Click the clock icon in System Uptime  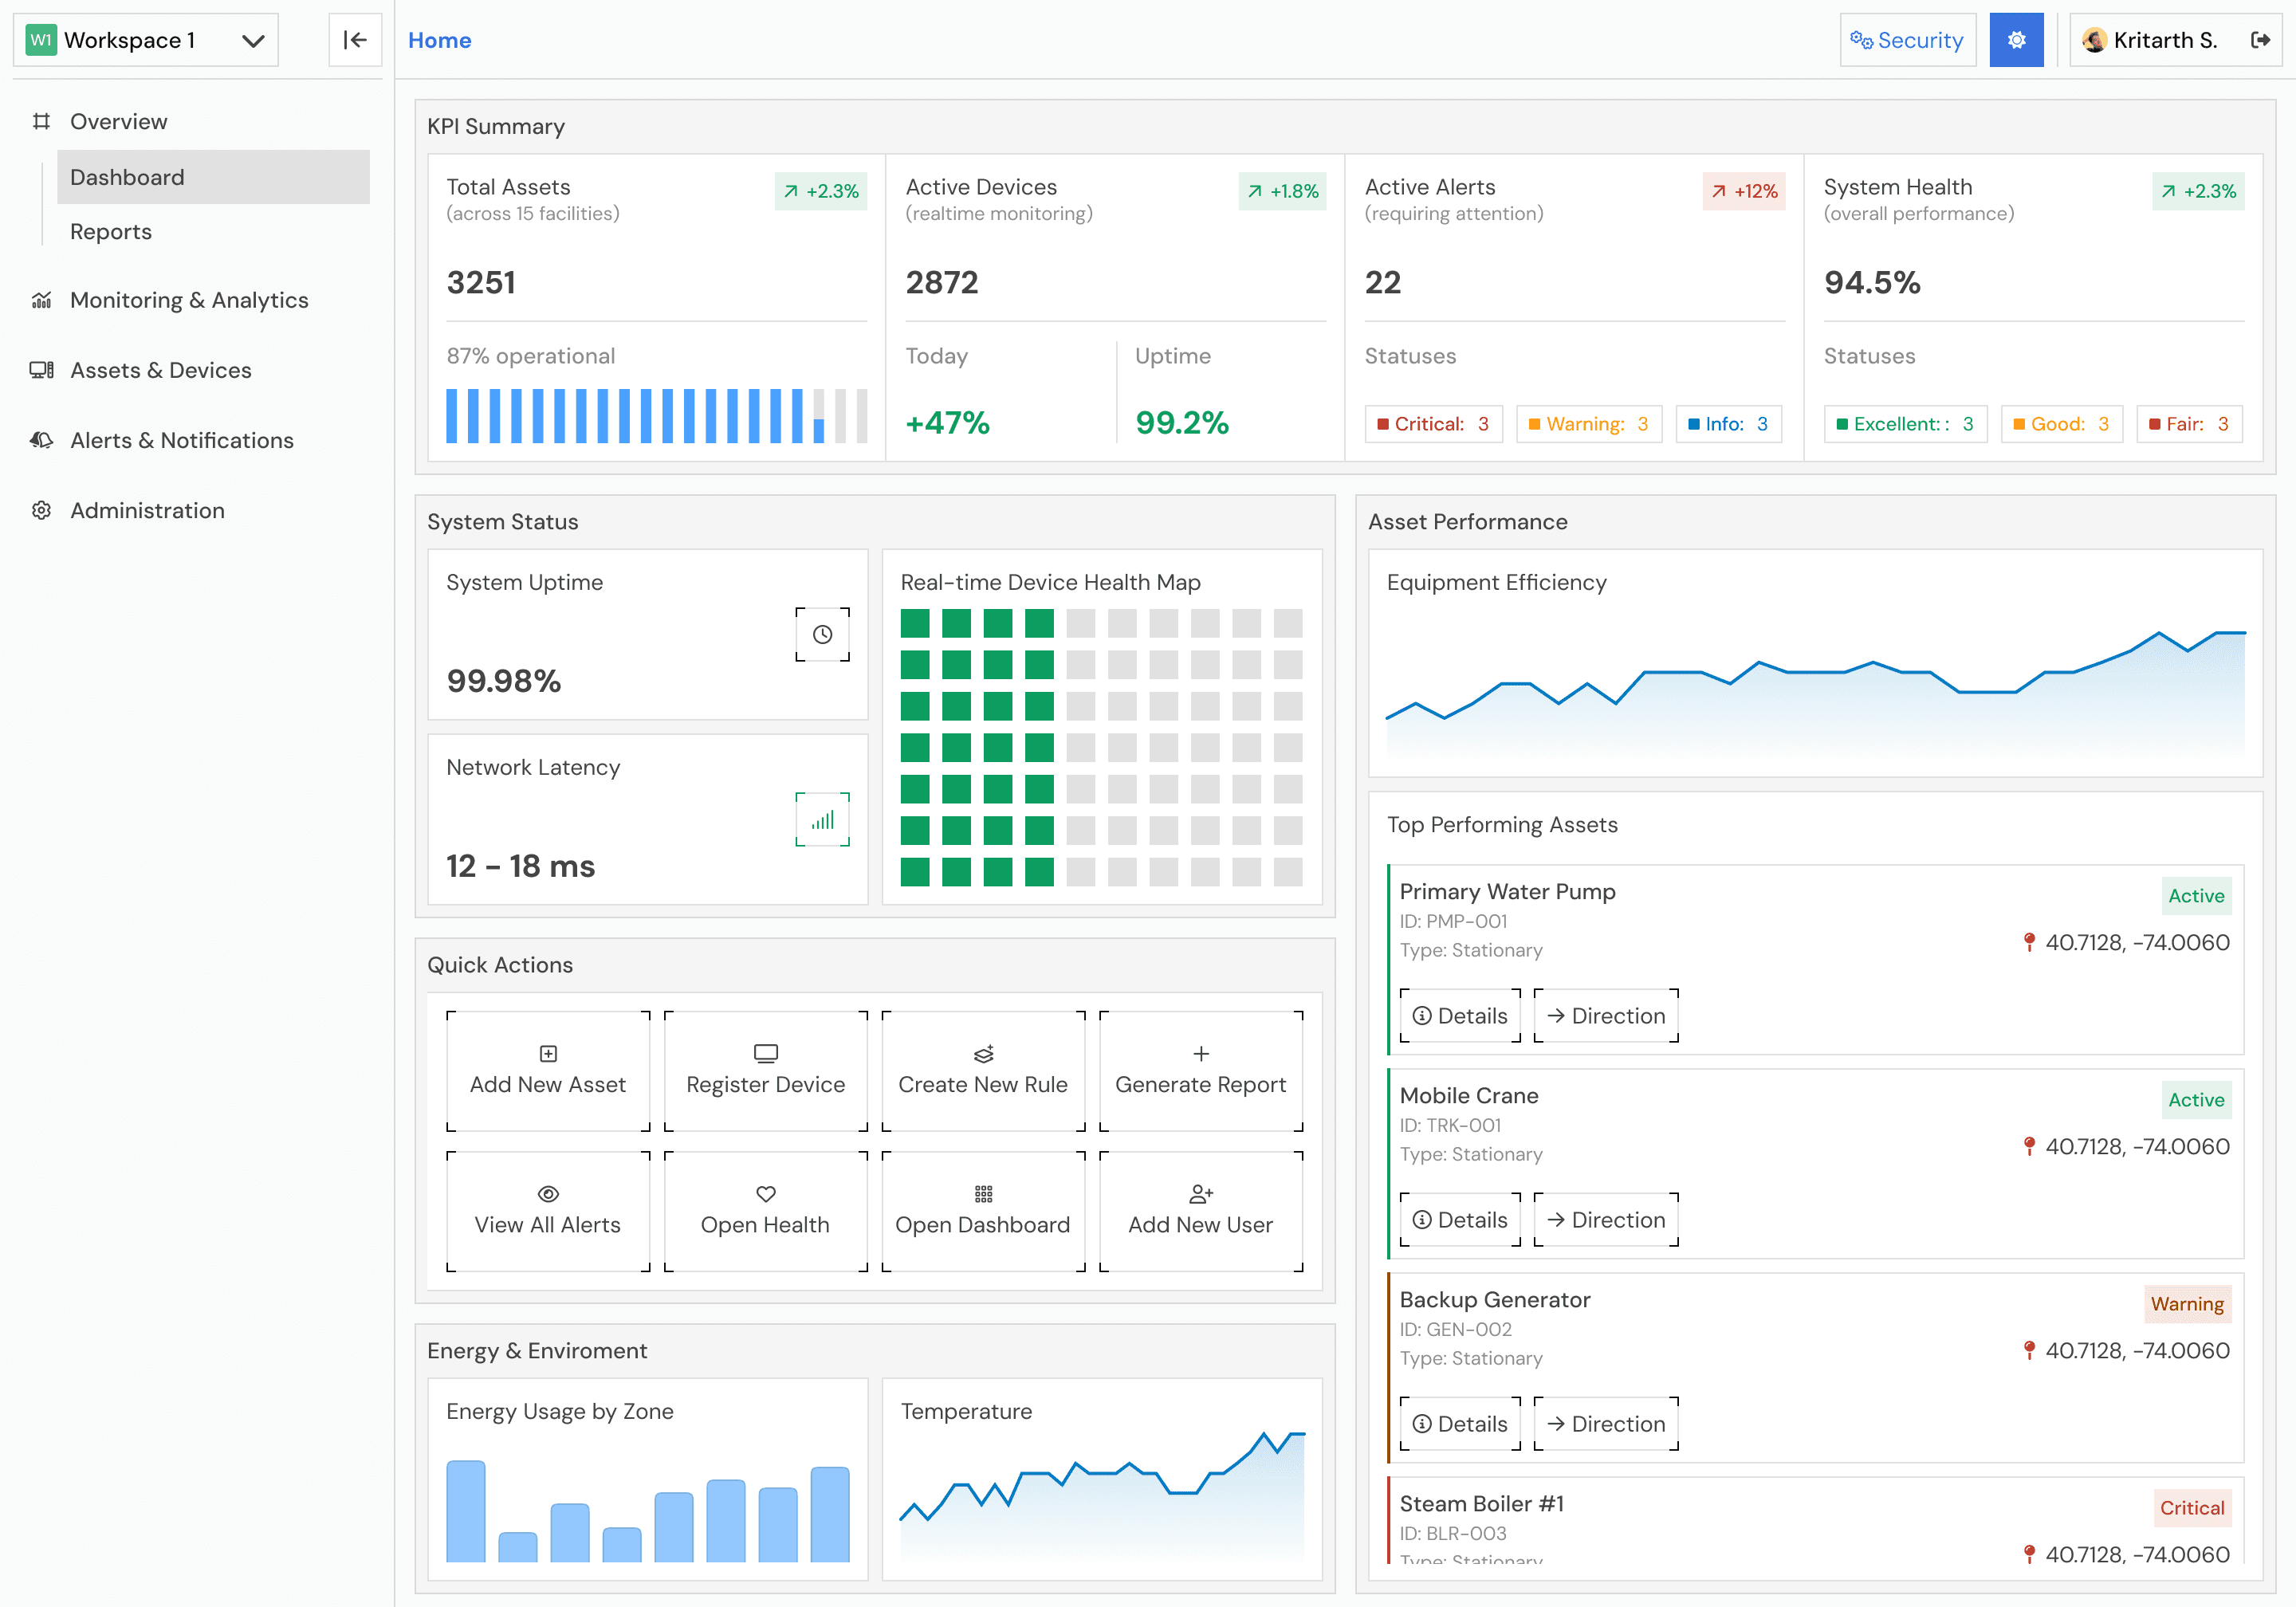822,634
